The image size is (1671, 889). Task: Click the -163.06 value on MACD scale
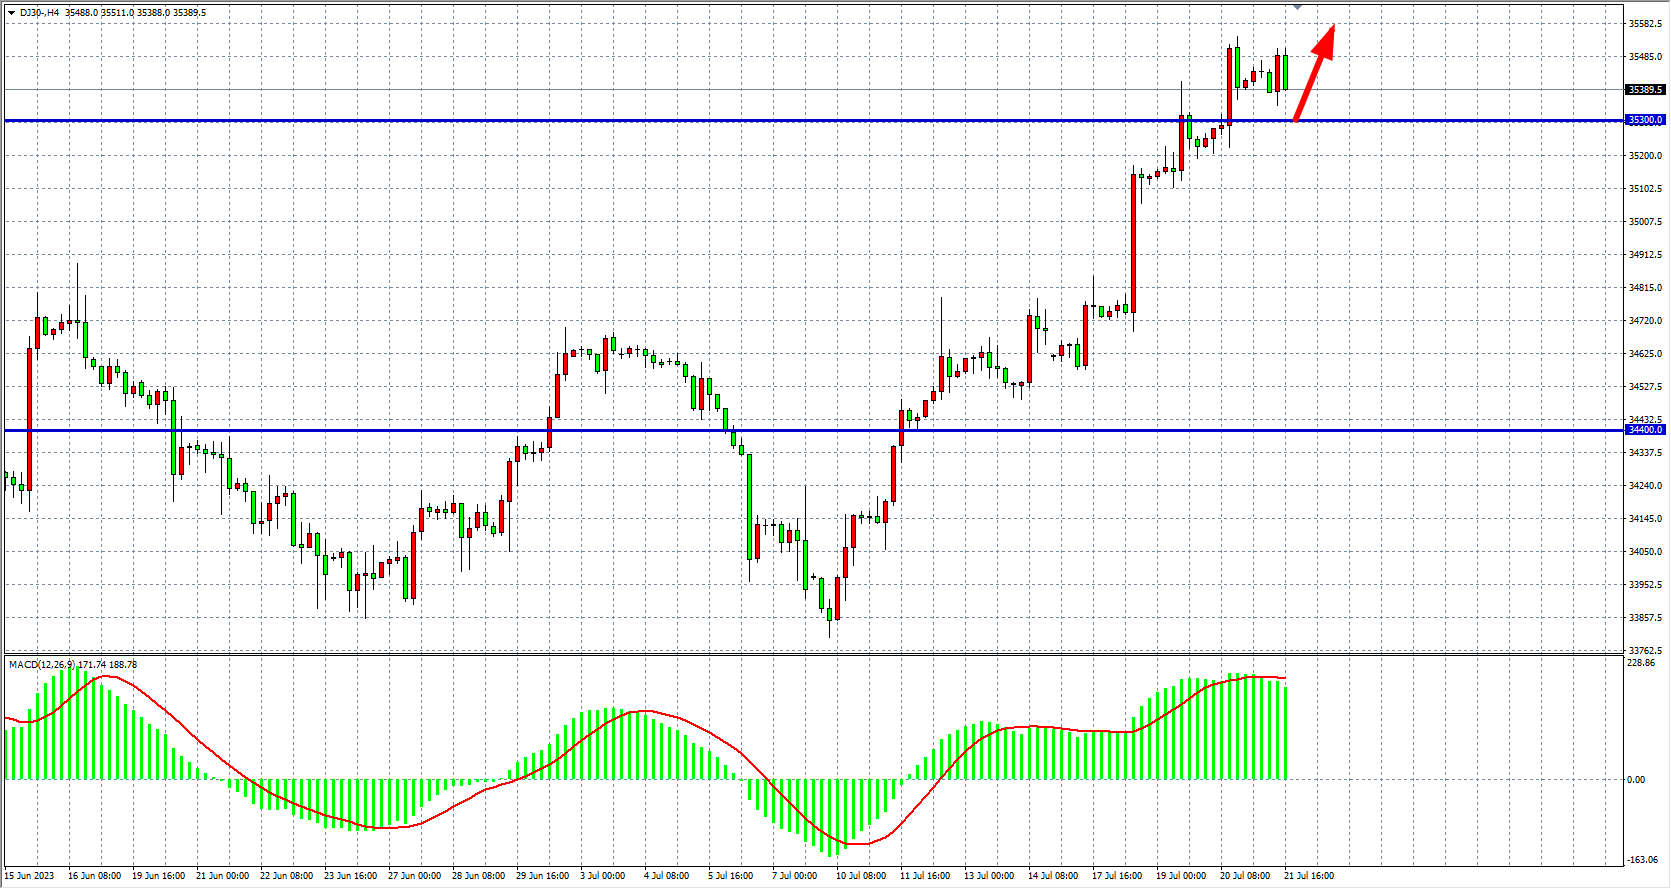click(1641, 860)
